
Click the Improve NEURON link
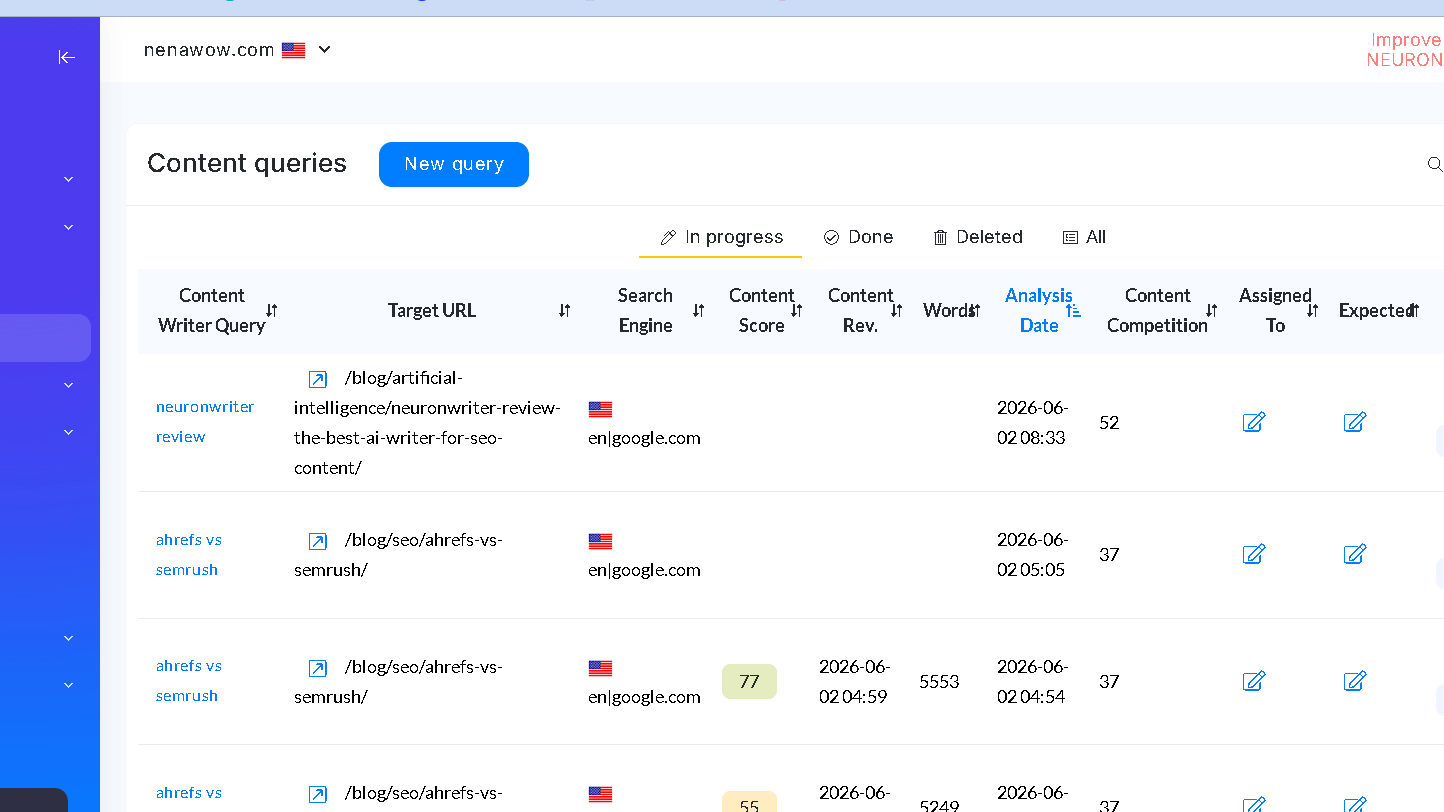pyautogui.click(x=1405, y=50)
